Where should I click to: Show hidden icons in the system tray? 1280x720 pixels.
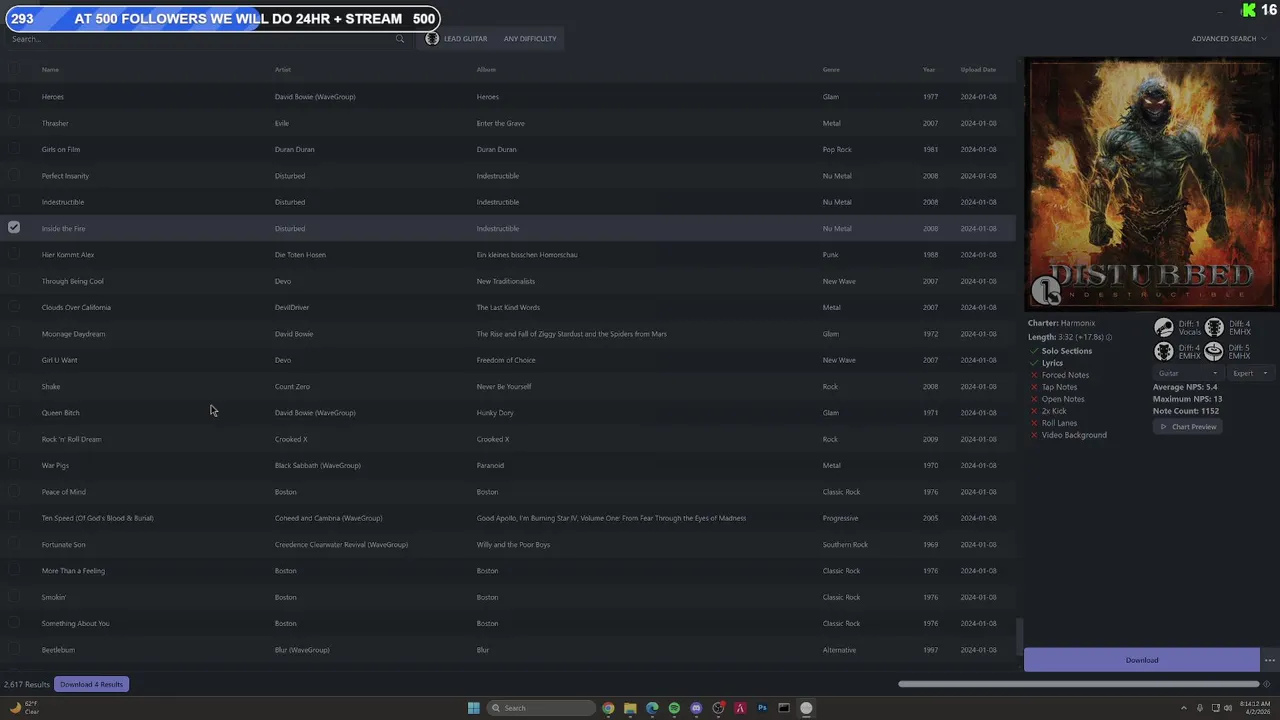point(1184,708)
